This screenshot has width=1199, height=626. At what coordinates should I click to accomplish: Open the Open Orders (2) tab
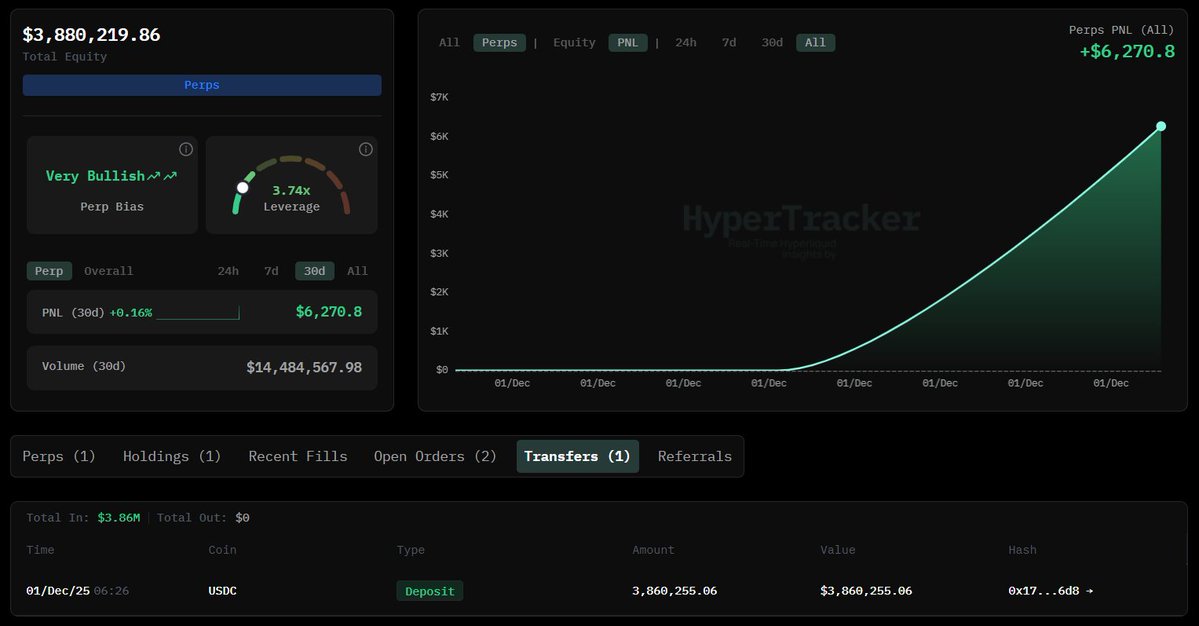coord(435,456)
